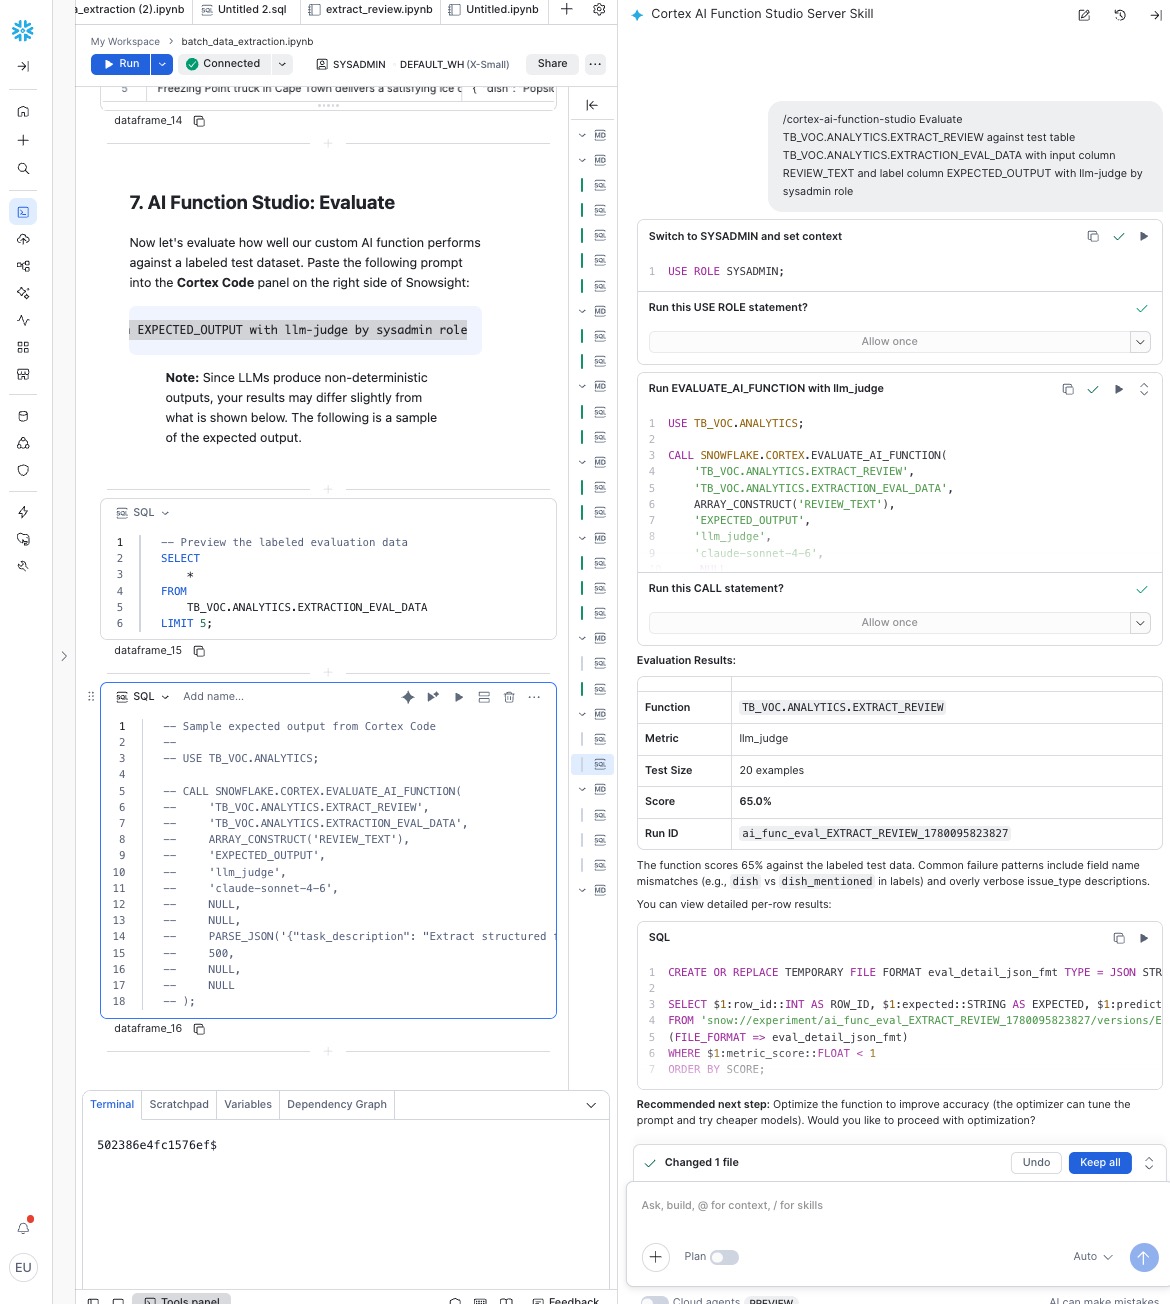The width and height of the screenshot is (1170, 1304).
Task: Open the Home icon in left sidebar
Action: click(x=23, y=111)
